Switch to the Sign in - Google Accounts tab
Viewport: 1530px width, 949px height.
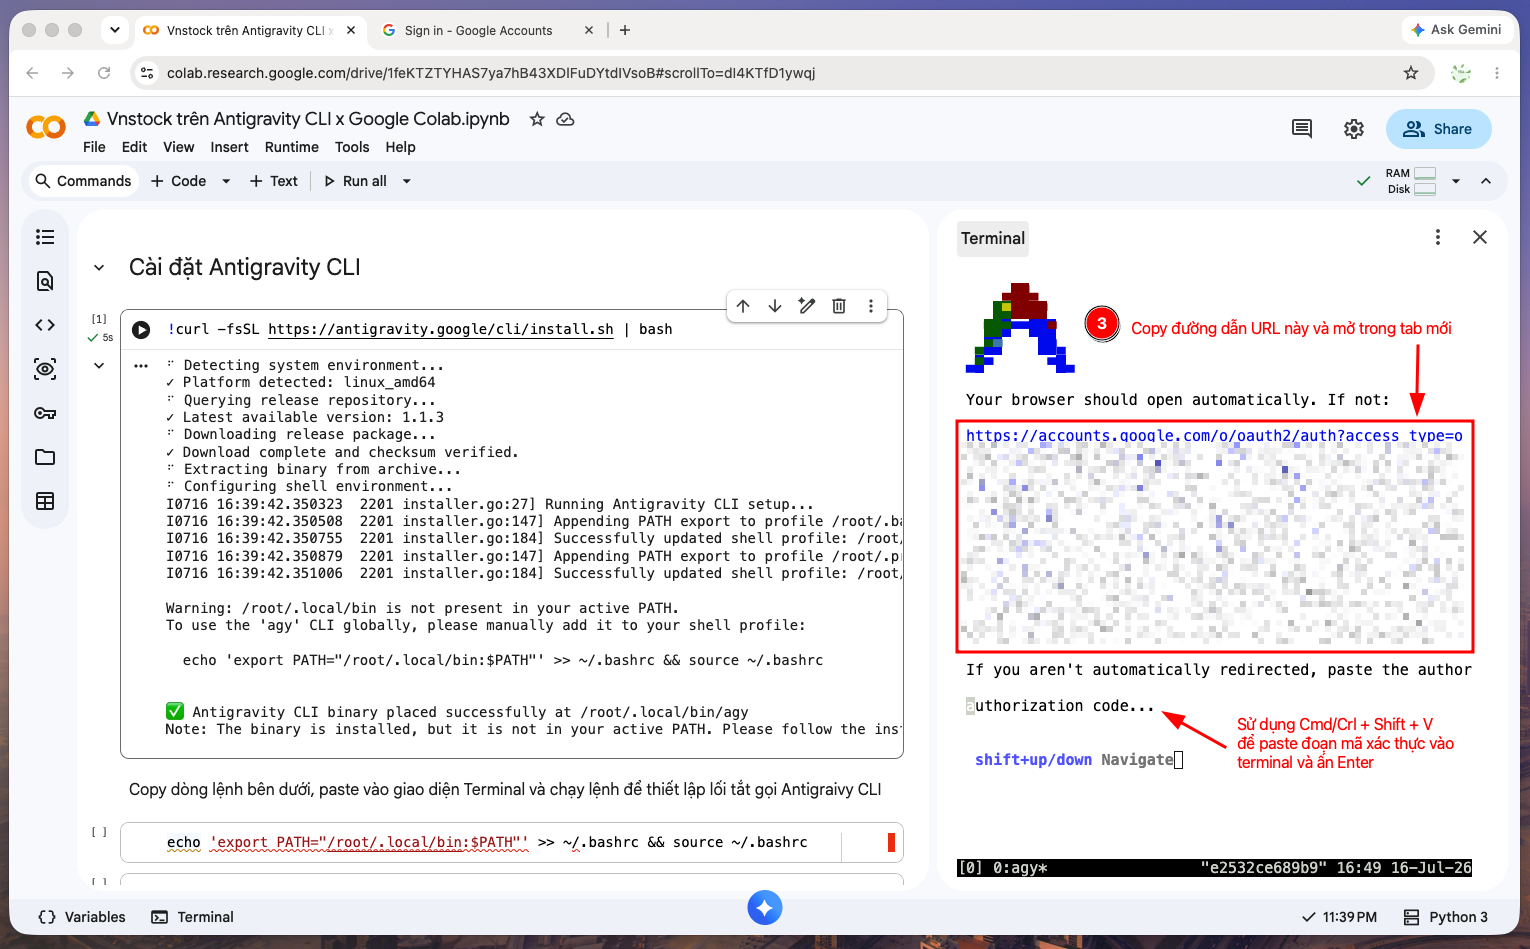pos(480,31)
